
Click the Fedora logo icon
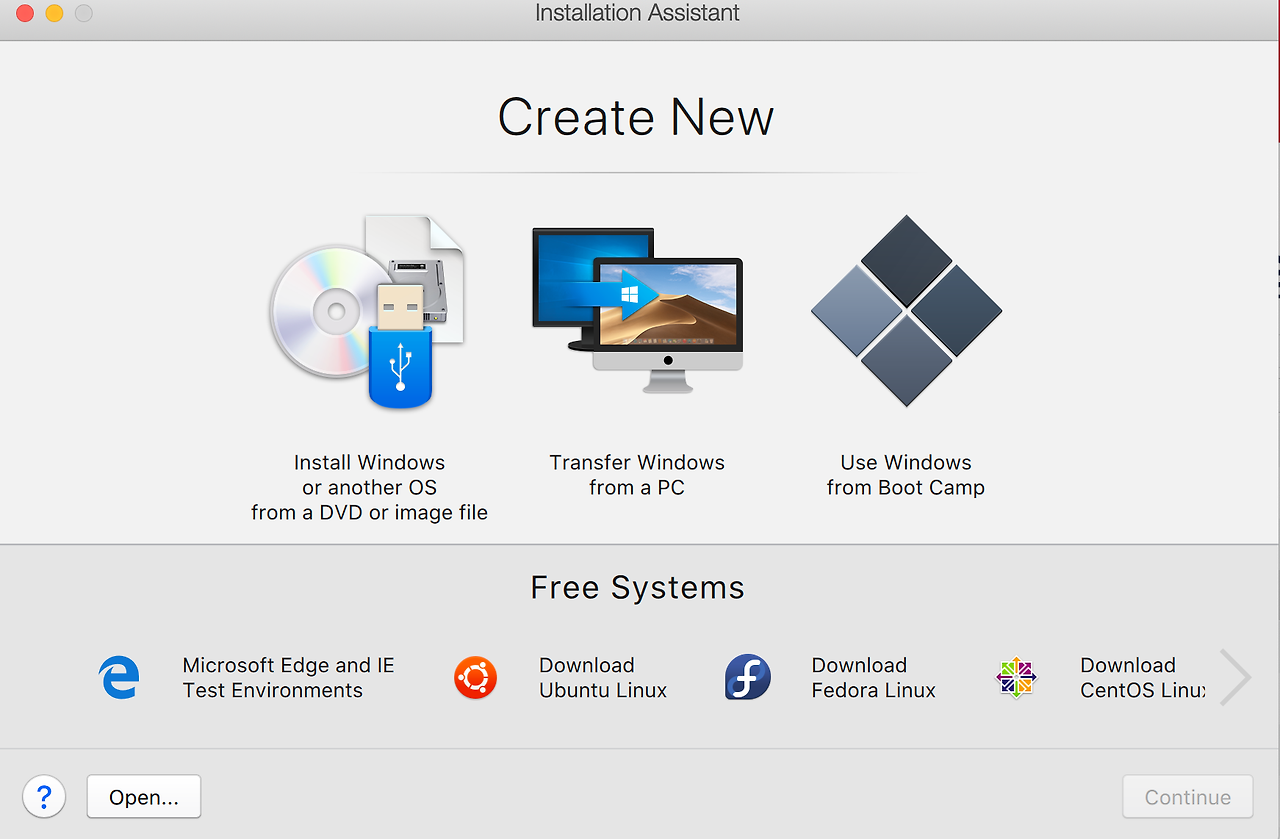748,677
